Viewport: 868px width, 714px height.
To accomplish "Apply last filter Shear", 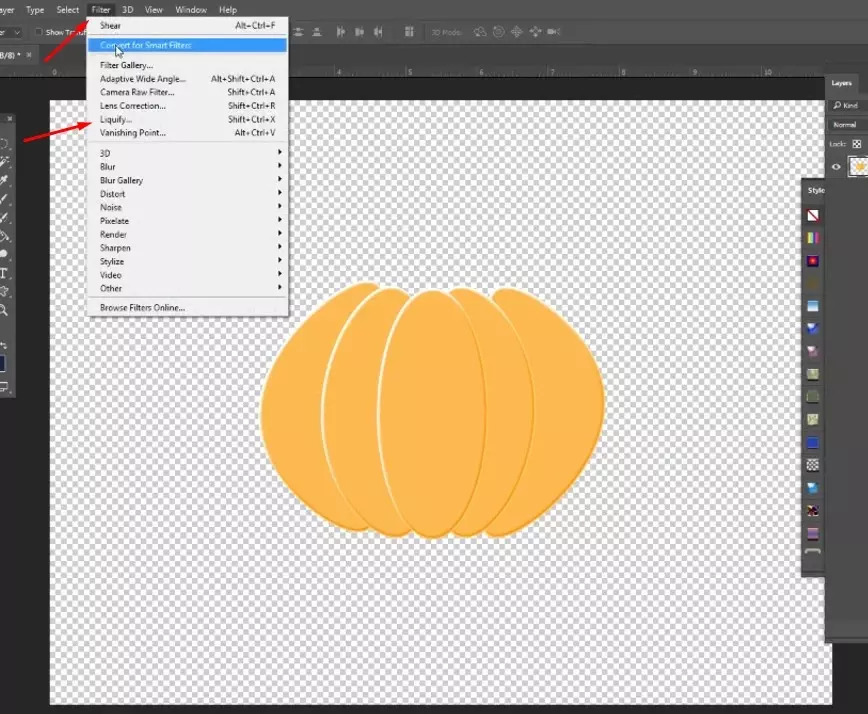I will coord(187,25).
